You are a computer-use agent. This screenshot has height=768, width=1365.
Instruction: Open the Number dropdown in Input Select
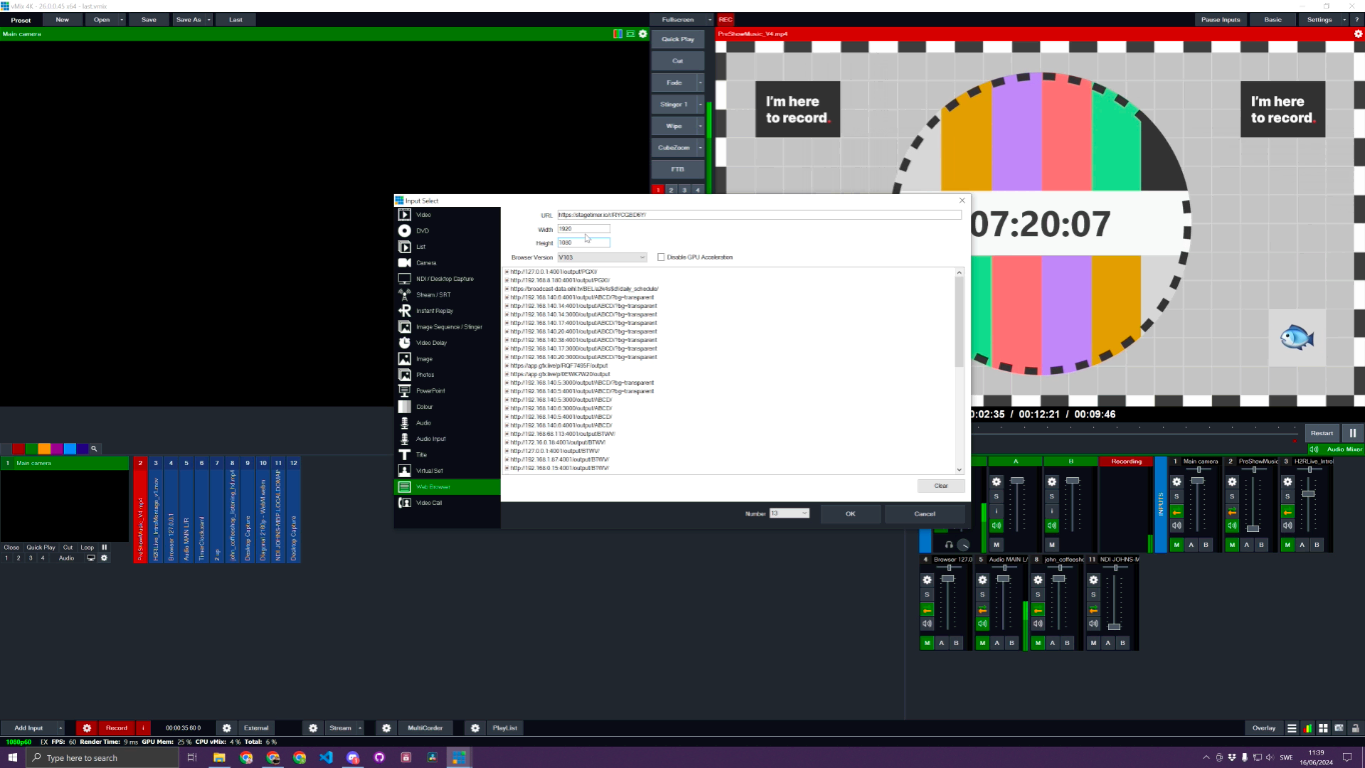789,513
